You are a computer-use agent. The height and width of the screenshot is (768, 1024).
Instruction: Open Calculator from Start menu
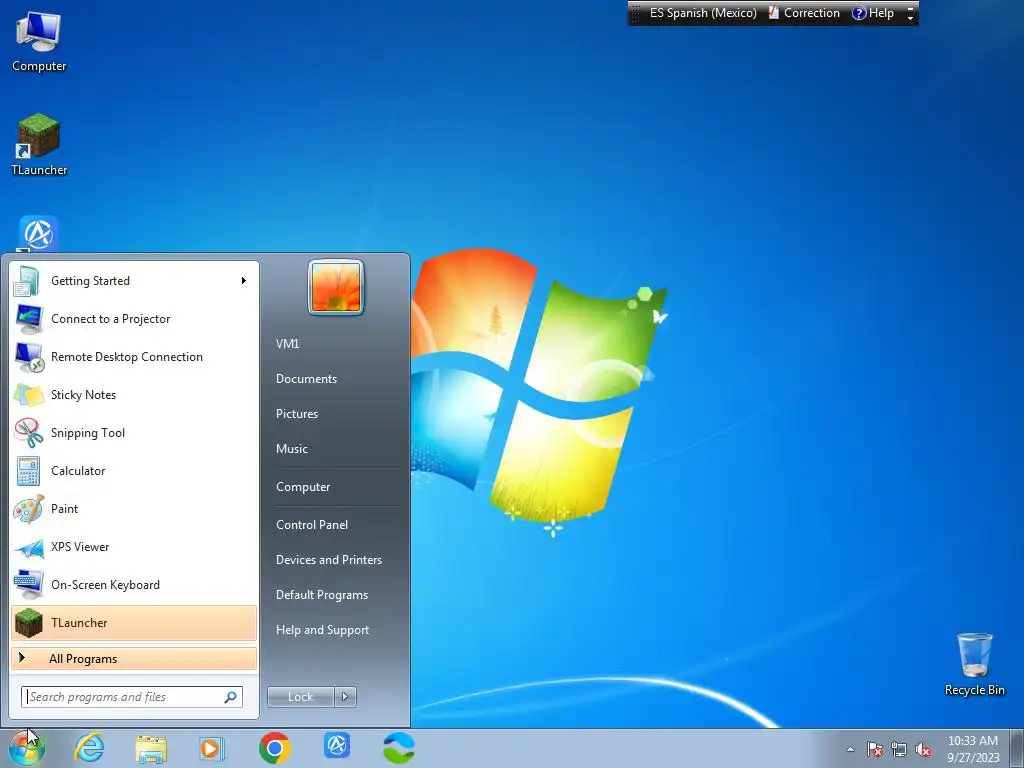pyautogui.click(x=134, y=471)
